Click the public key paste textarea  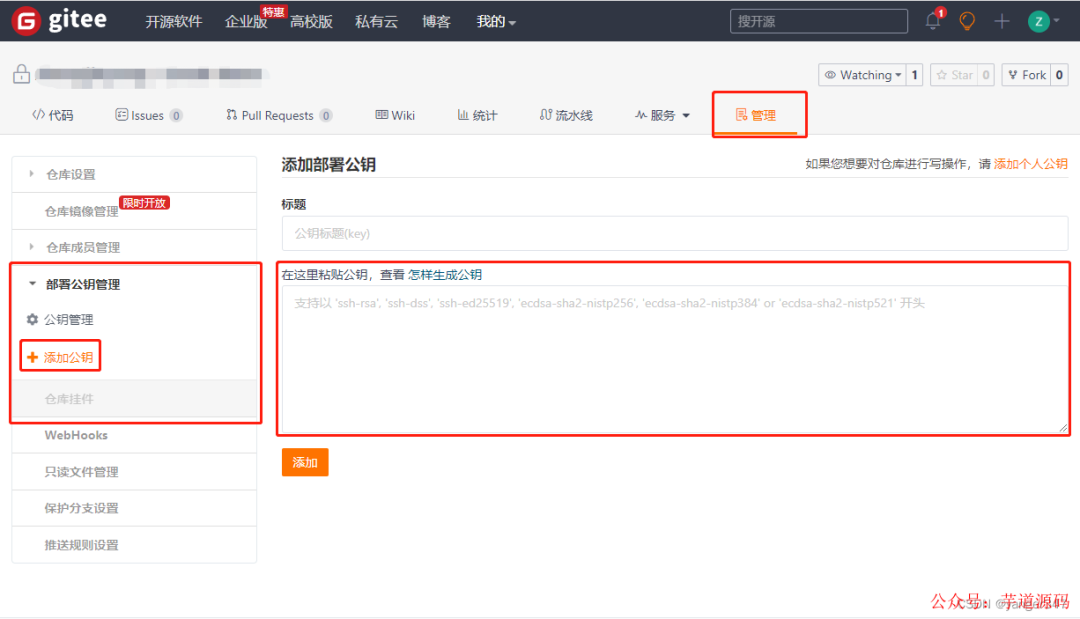675,359
